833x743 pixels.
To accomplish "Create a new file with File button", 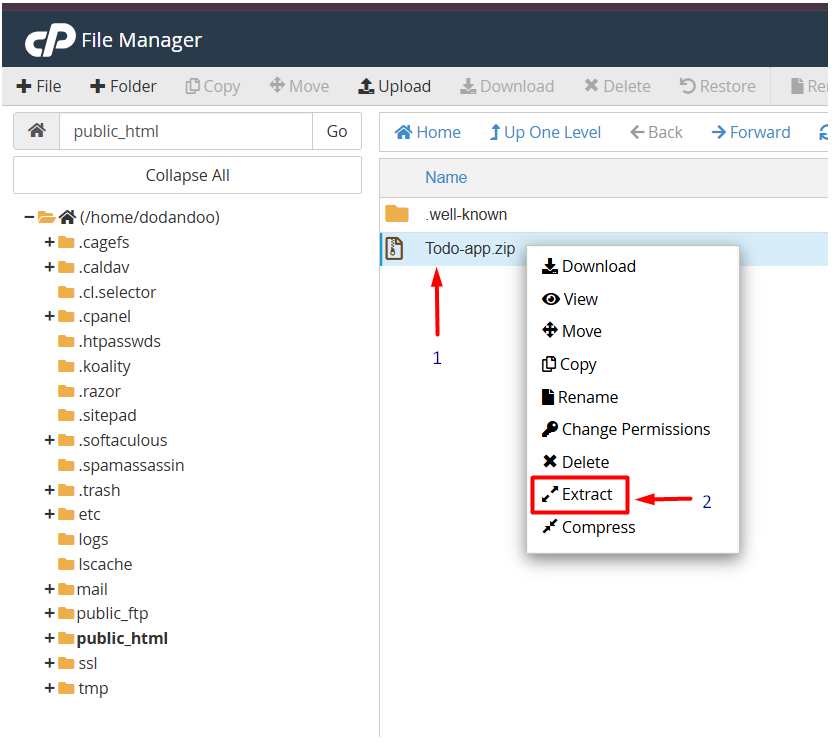I will tap(38, 86).
